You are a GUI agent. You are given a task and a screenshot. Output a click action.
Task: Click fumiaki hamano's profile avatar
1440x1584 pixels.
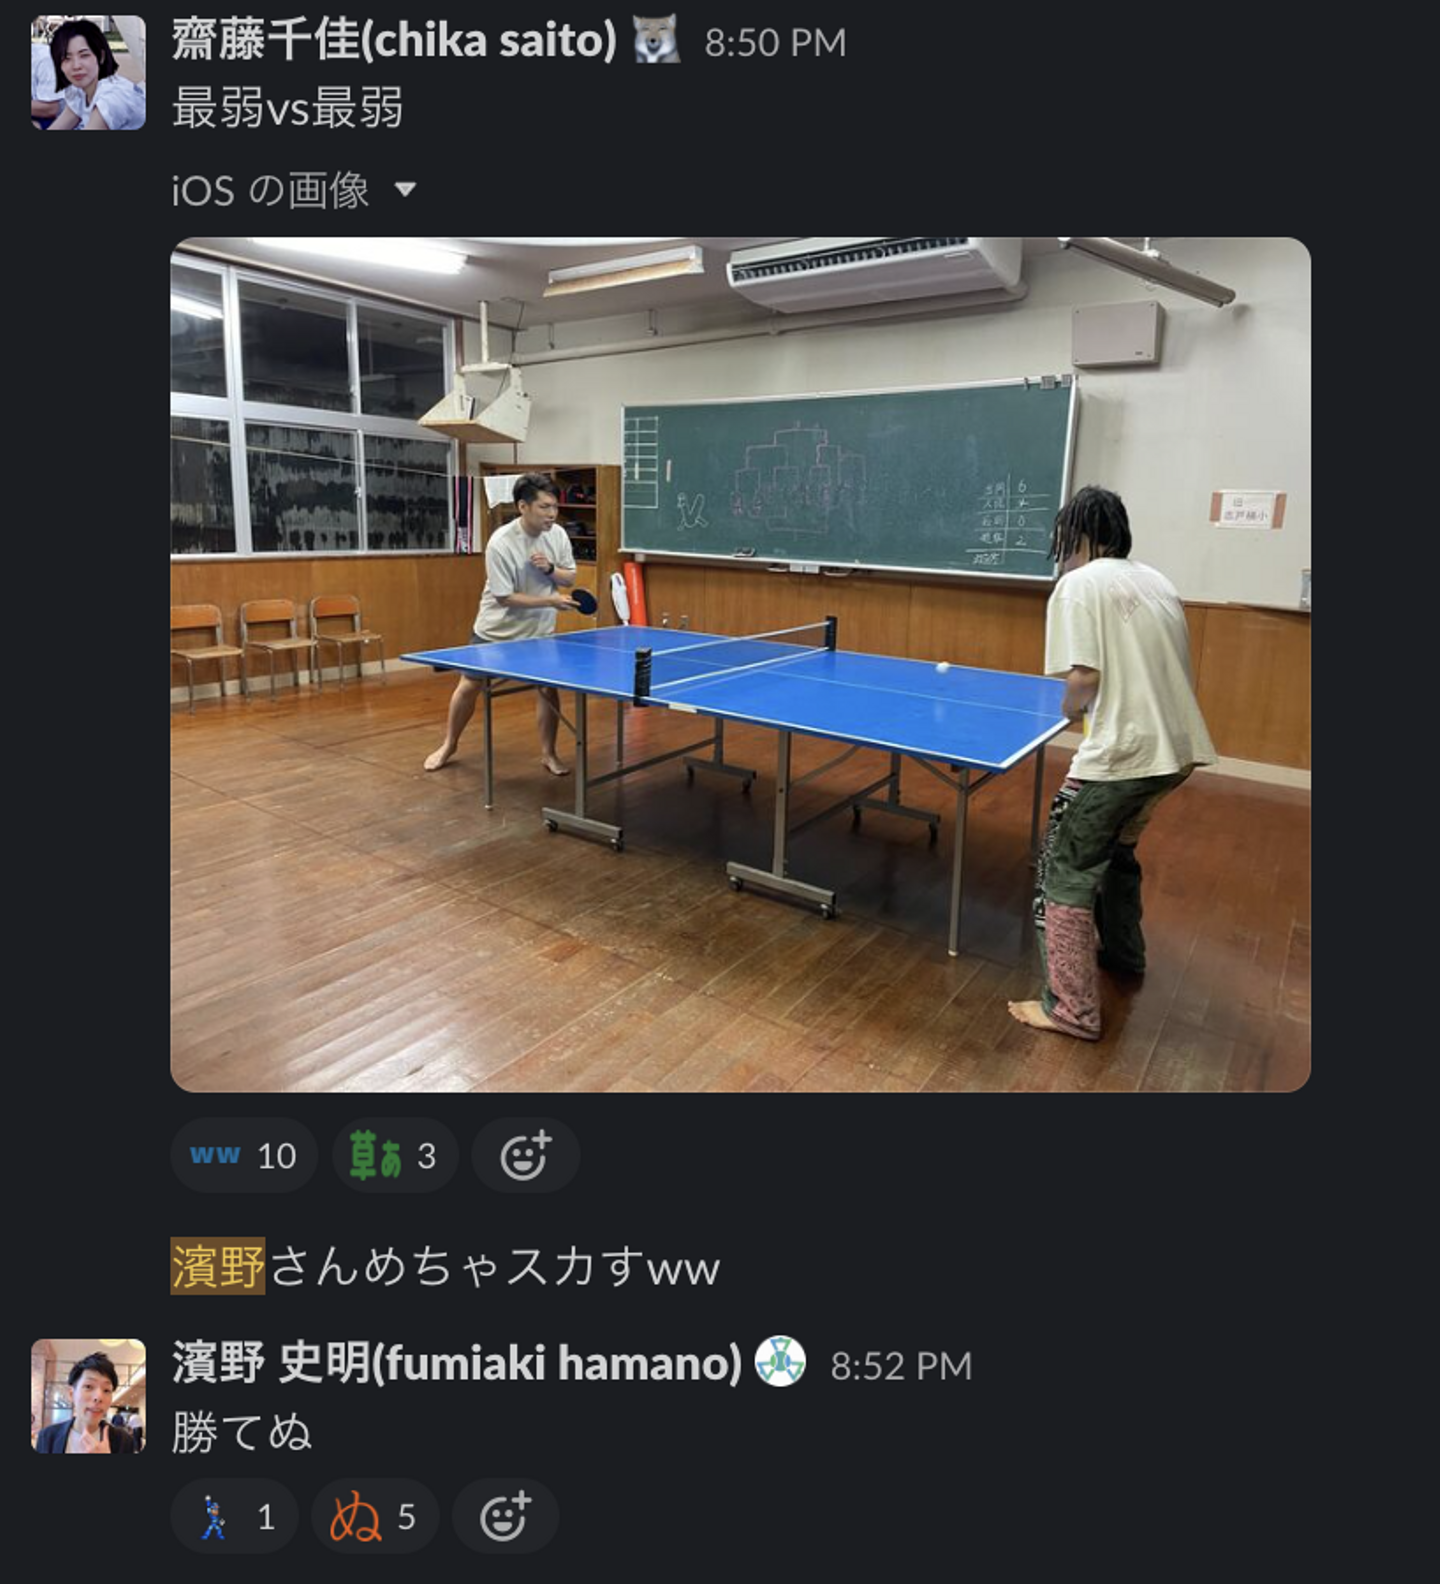[88, 1395]
